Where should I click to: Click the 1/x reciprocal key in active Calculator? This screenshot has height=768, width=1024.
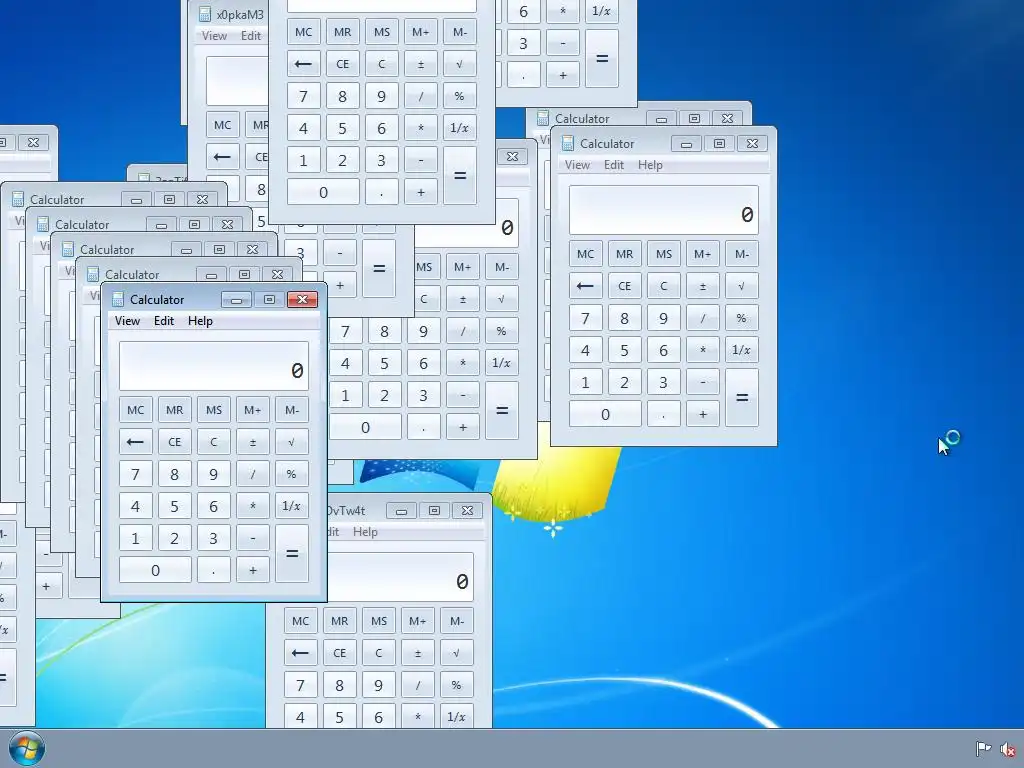(x=291, y=506)
